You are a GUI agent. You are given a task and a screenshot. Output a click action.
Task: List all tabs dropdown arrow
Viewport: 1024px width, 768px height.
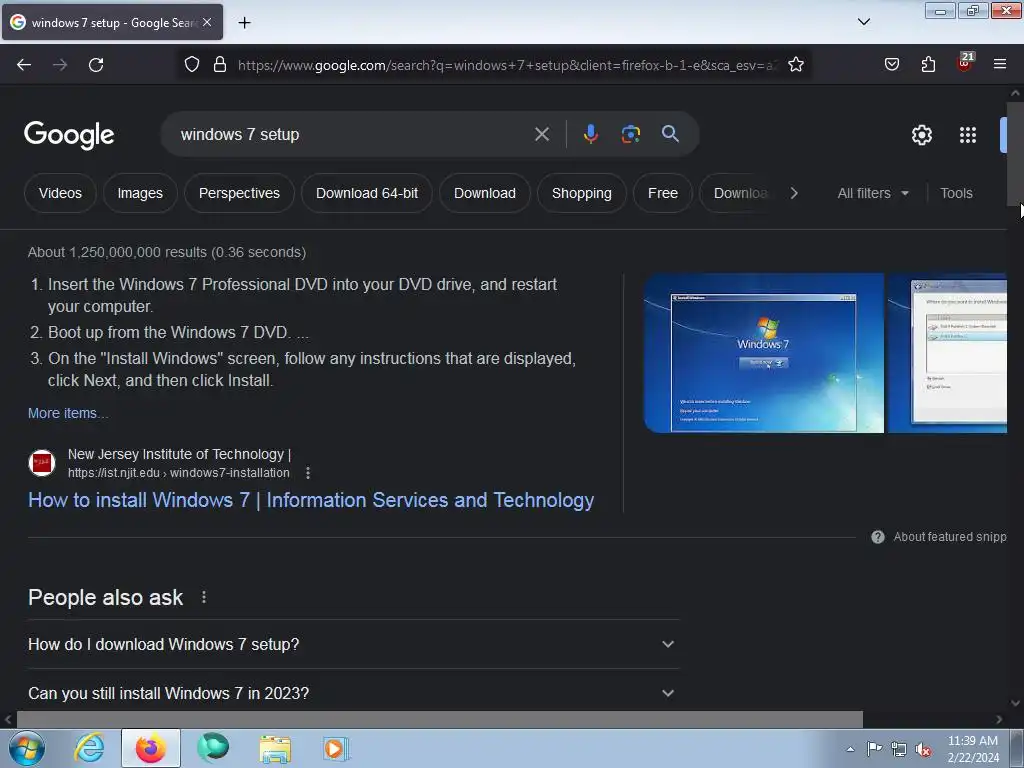[863, 22]
